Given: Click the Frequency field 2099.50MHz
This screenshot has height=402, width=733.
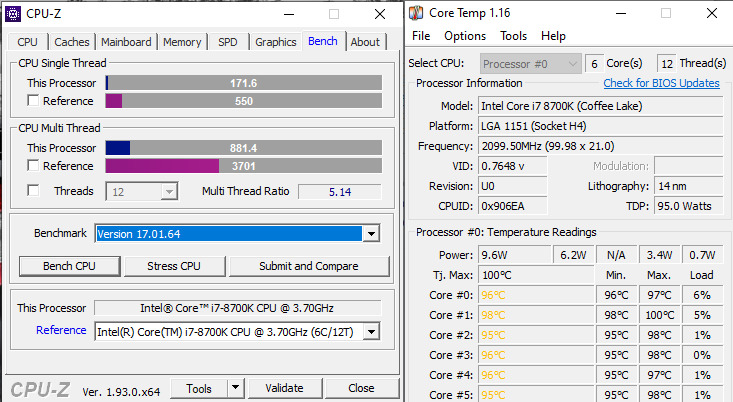Looking at the screenshot, I should click(x=601, y=146).
